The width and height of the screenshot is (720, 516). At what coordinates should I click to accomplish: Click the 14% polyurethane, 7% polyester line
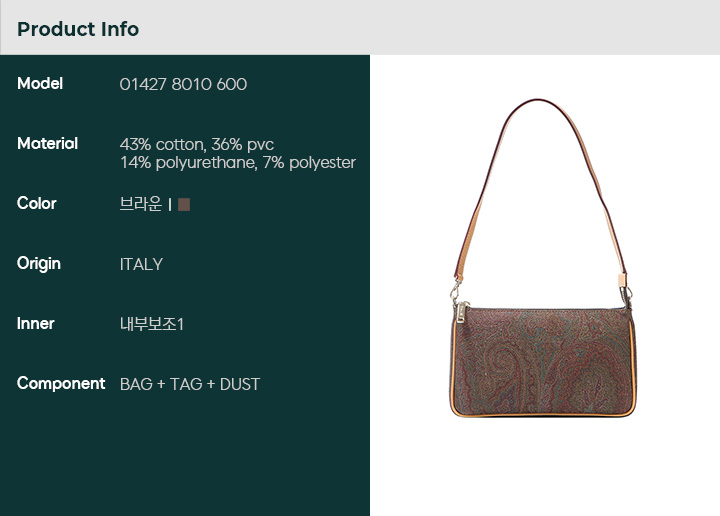[x=238, y=163]
